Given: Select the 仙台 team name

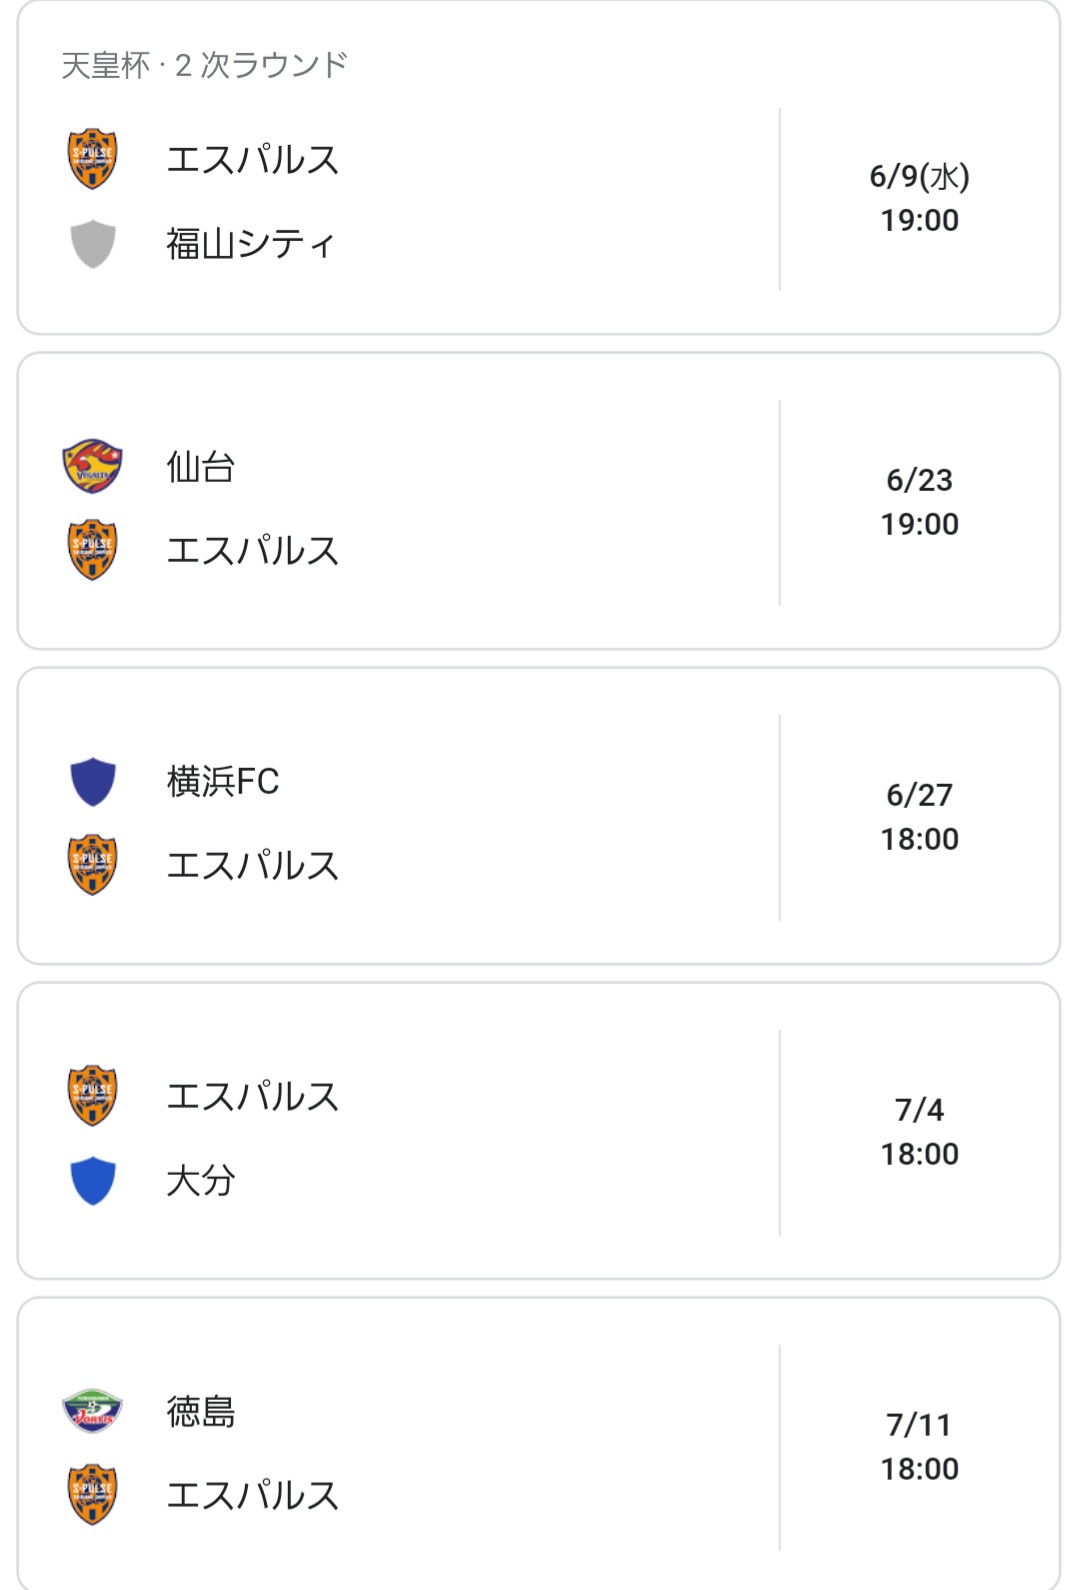Looking at the screenshot, I should (201, 467).
